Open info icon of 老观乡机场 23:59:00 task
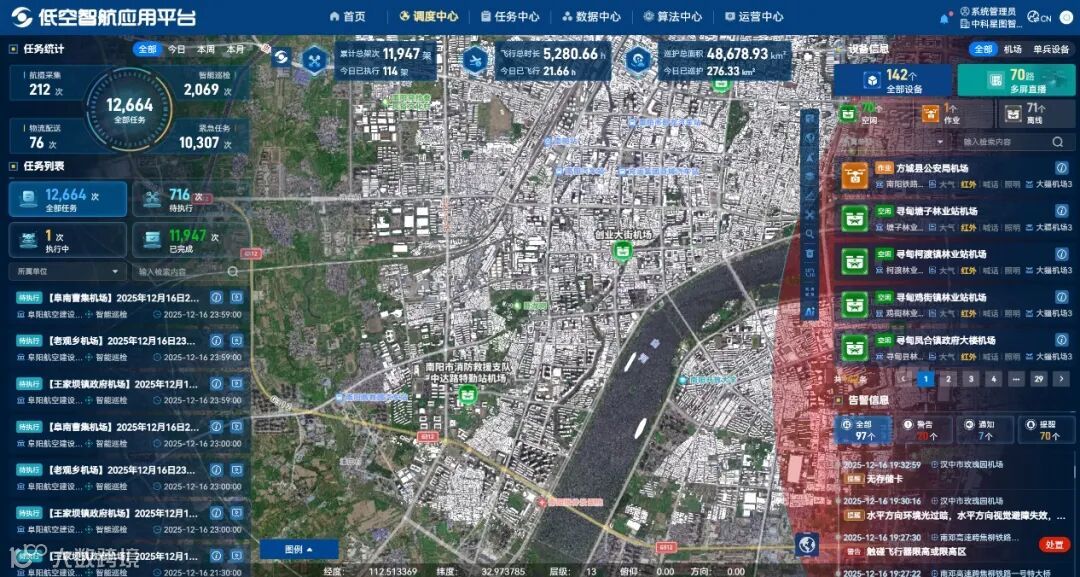Screen dimensions: 1080x577 (x=216, y=340)
